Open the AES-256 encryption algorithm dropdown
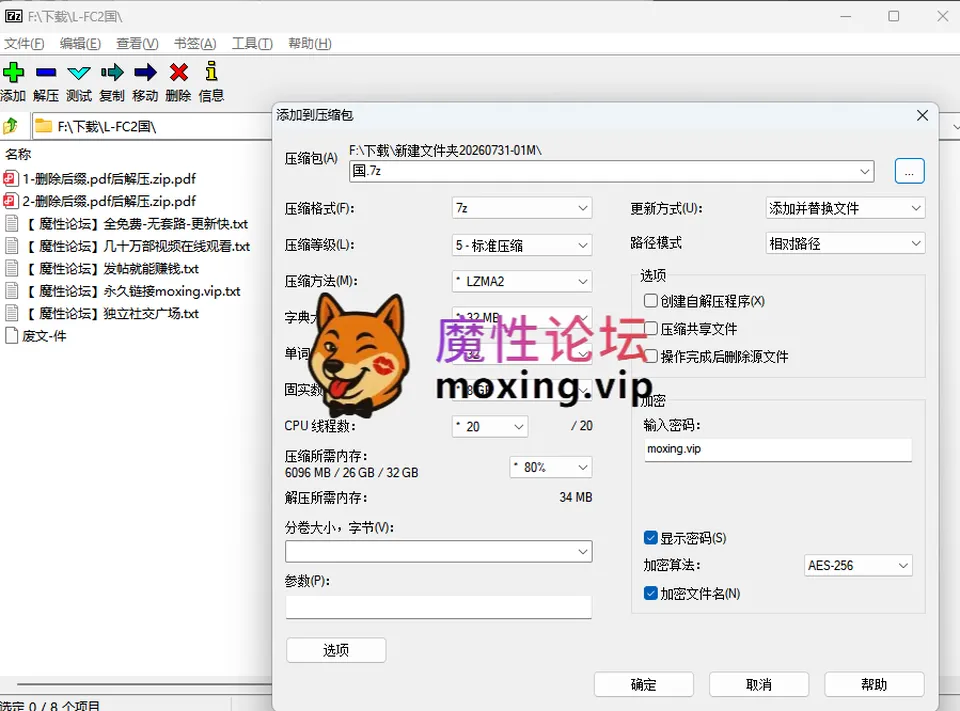This screenshot has width=960, height=711. 858,565
